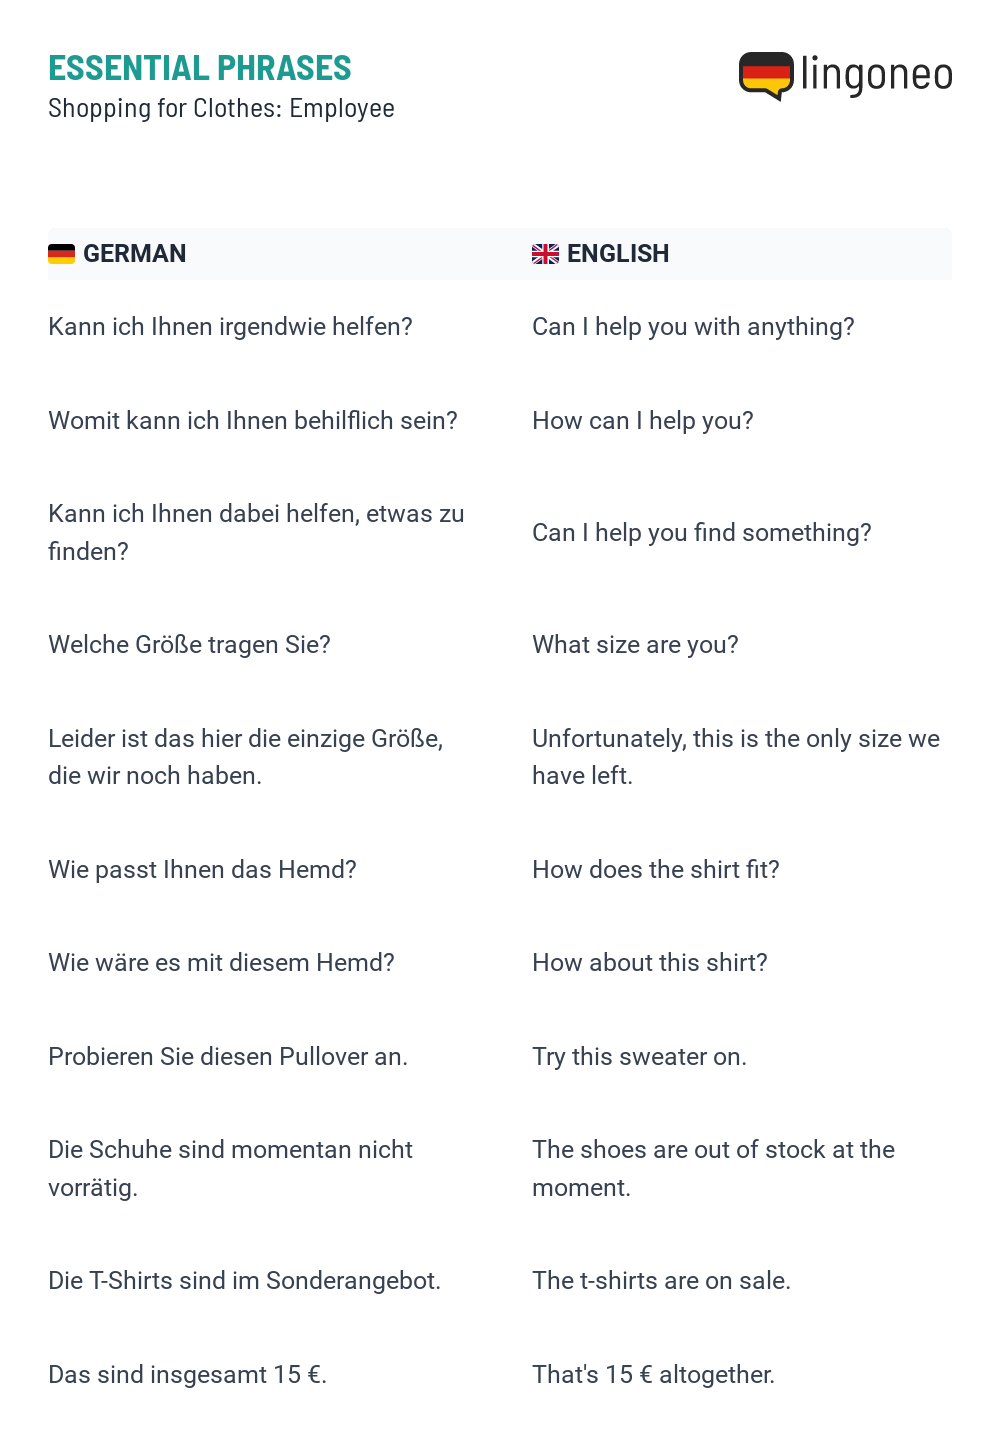Click translation How can I help you?

[x=643, y=421]
